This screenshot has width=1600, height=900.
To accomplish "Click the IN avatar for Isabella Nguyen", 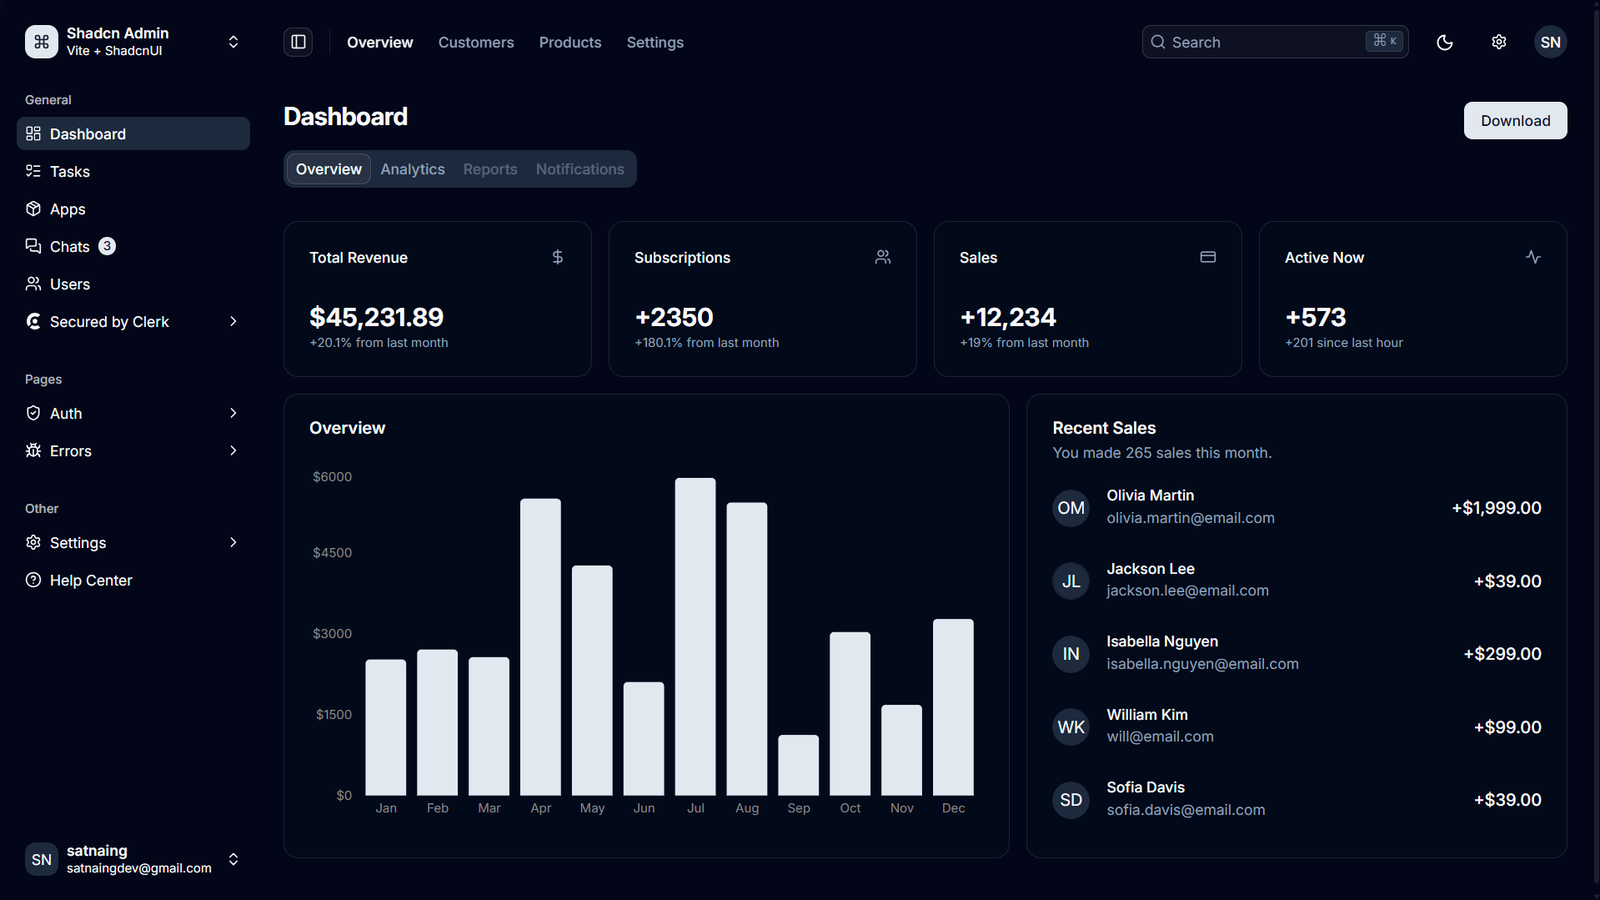I will 1071,654.
